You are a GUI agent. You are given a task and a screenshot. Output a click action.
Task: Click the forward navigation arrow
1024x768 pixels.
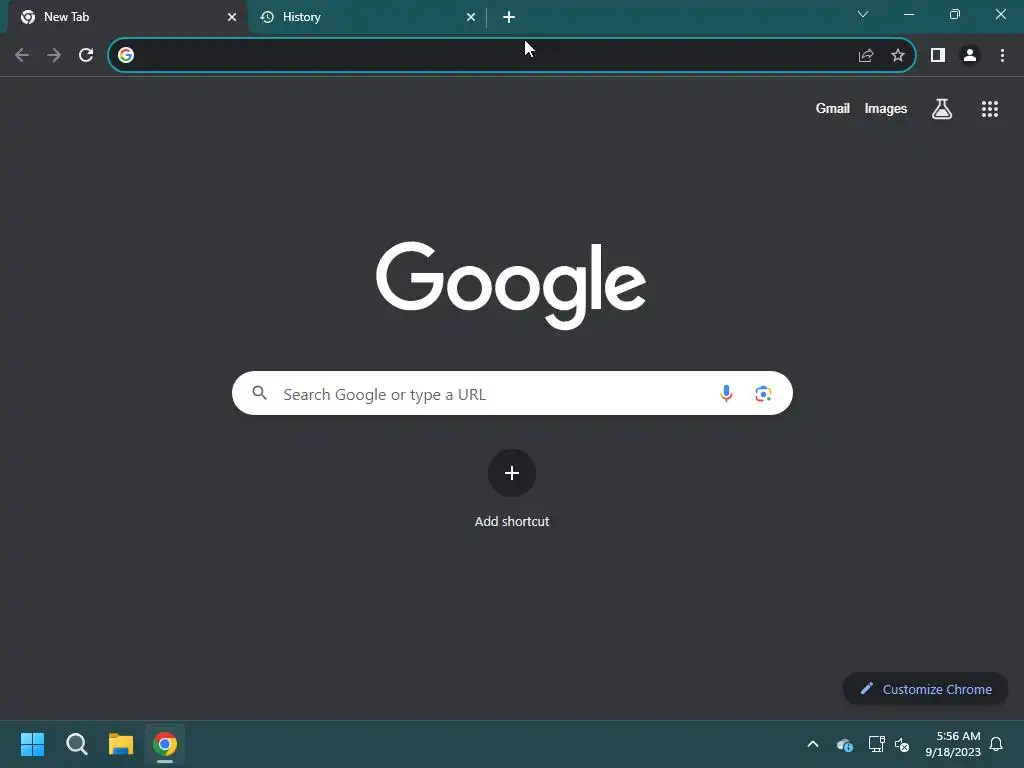click(54, 56)
